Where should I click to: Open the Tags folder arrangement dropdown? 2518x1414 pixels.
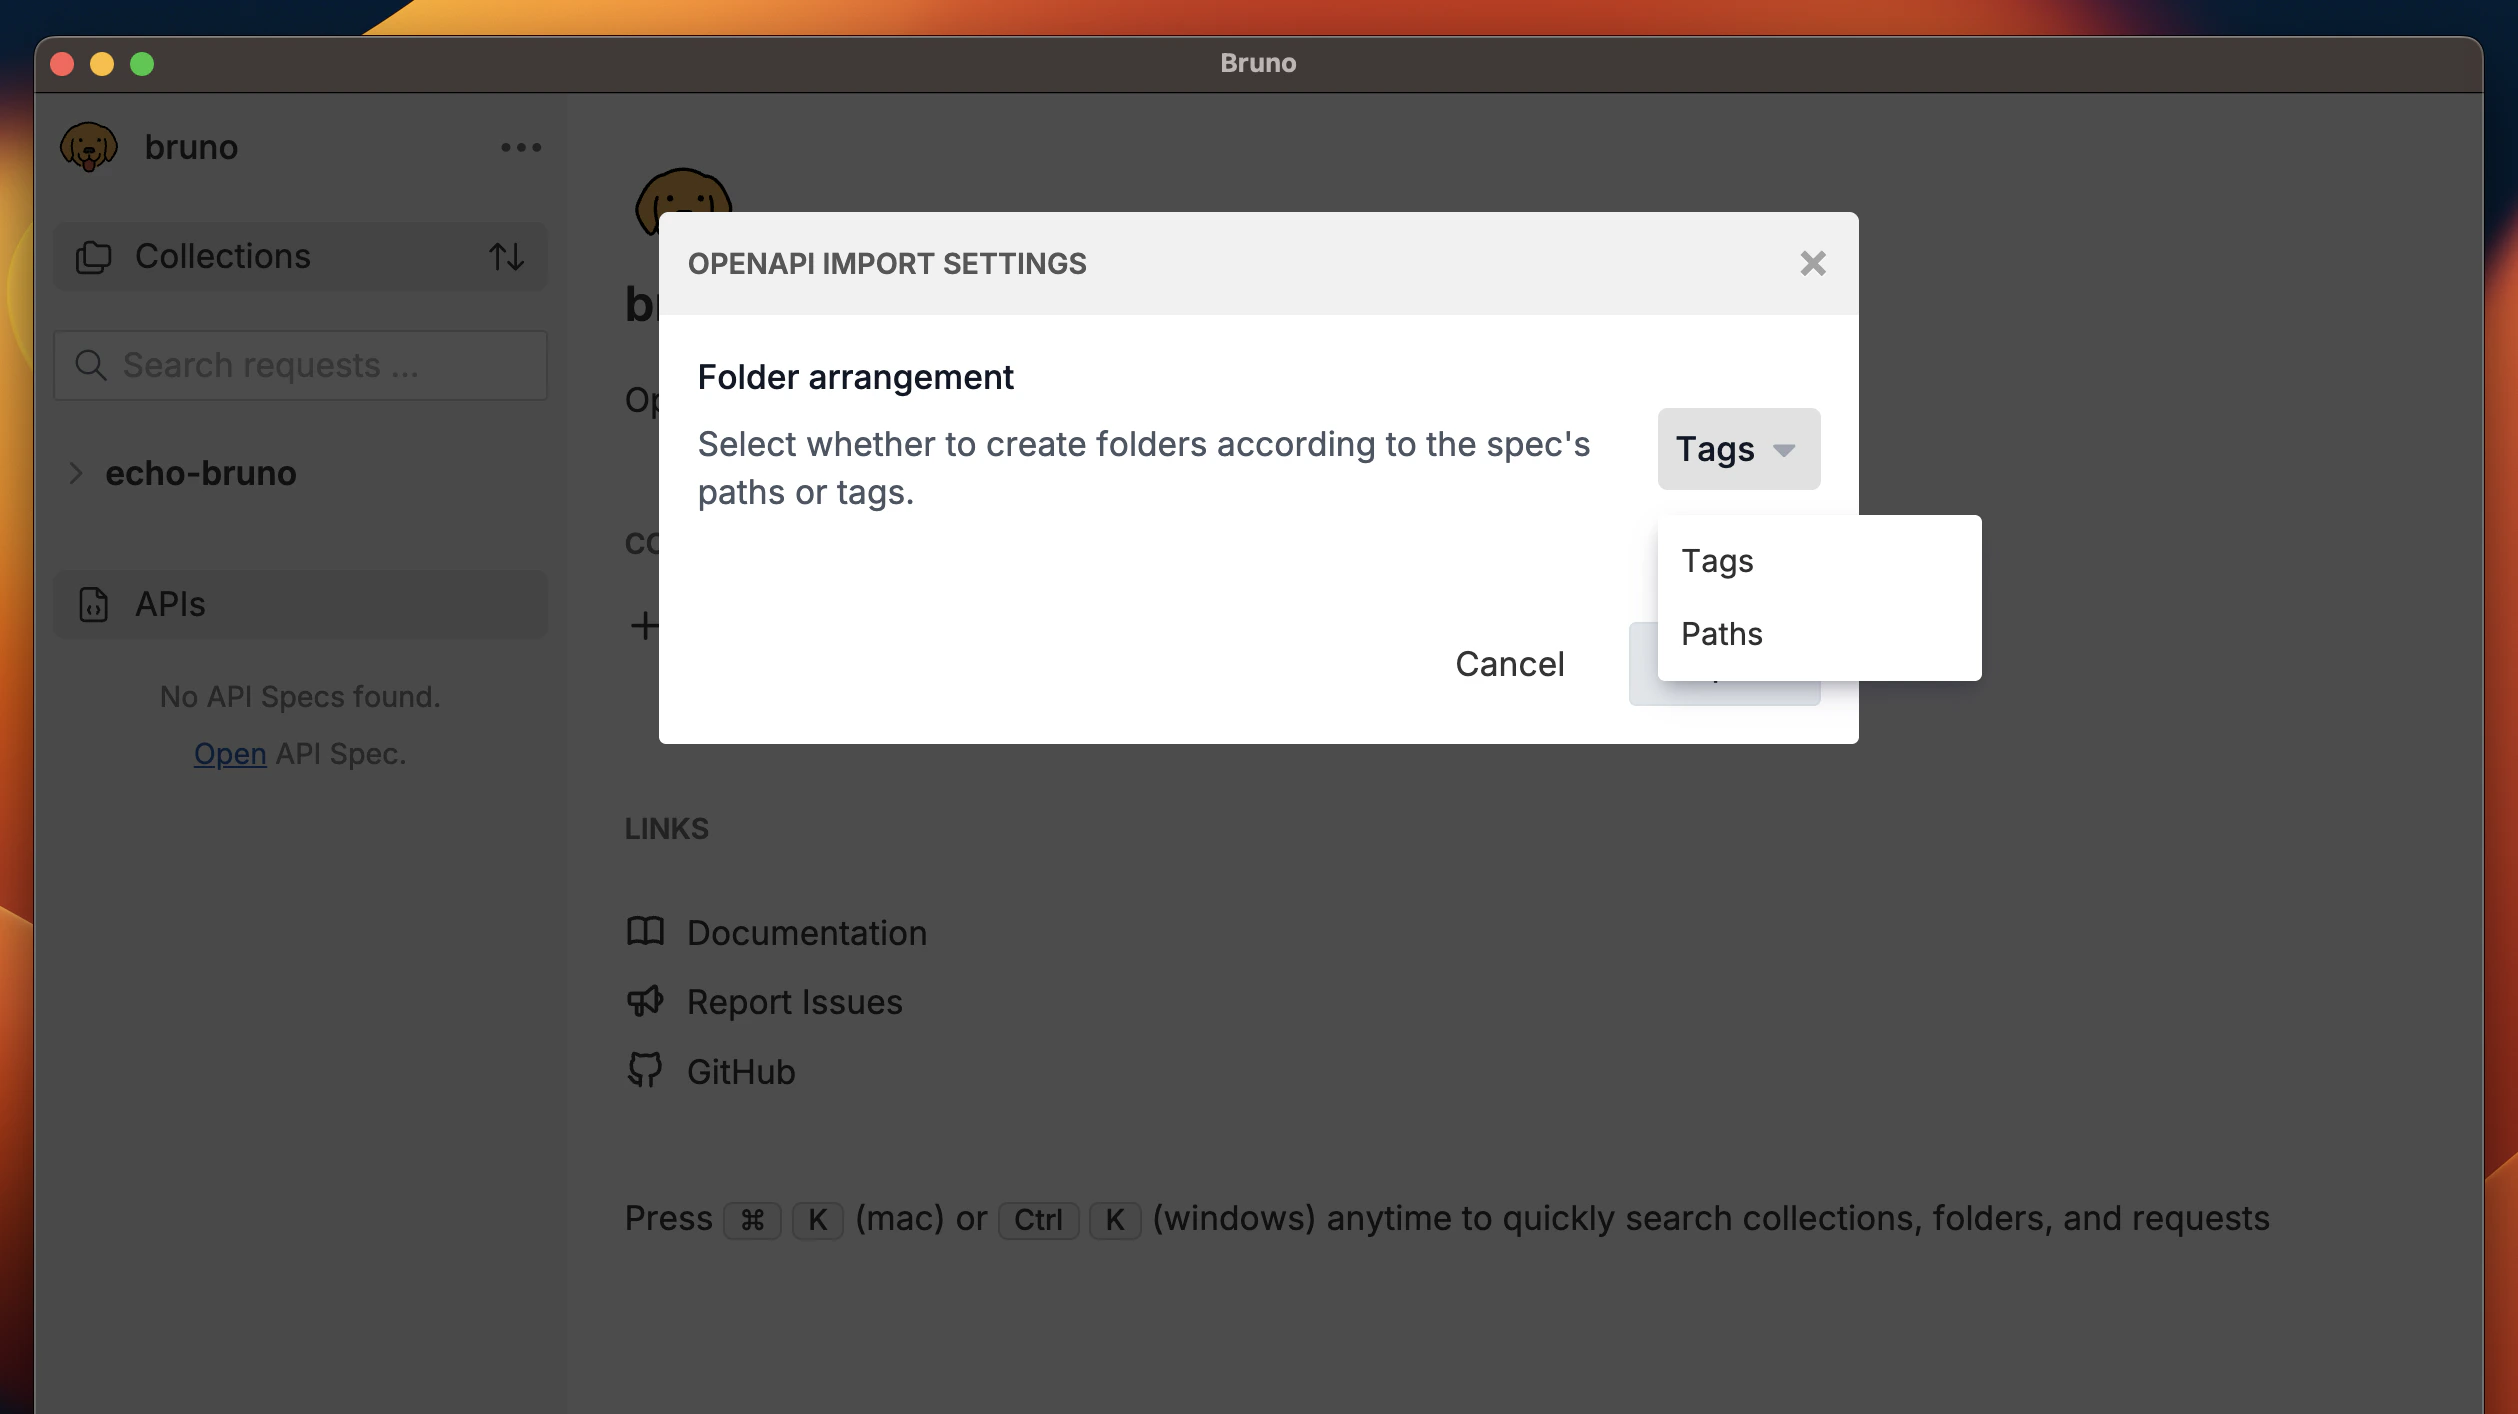point(1737,449)
